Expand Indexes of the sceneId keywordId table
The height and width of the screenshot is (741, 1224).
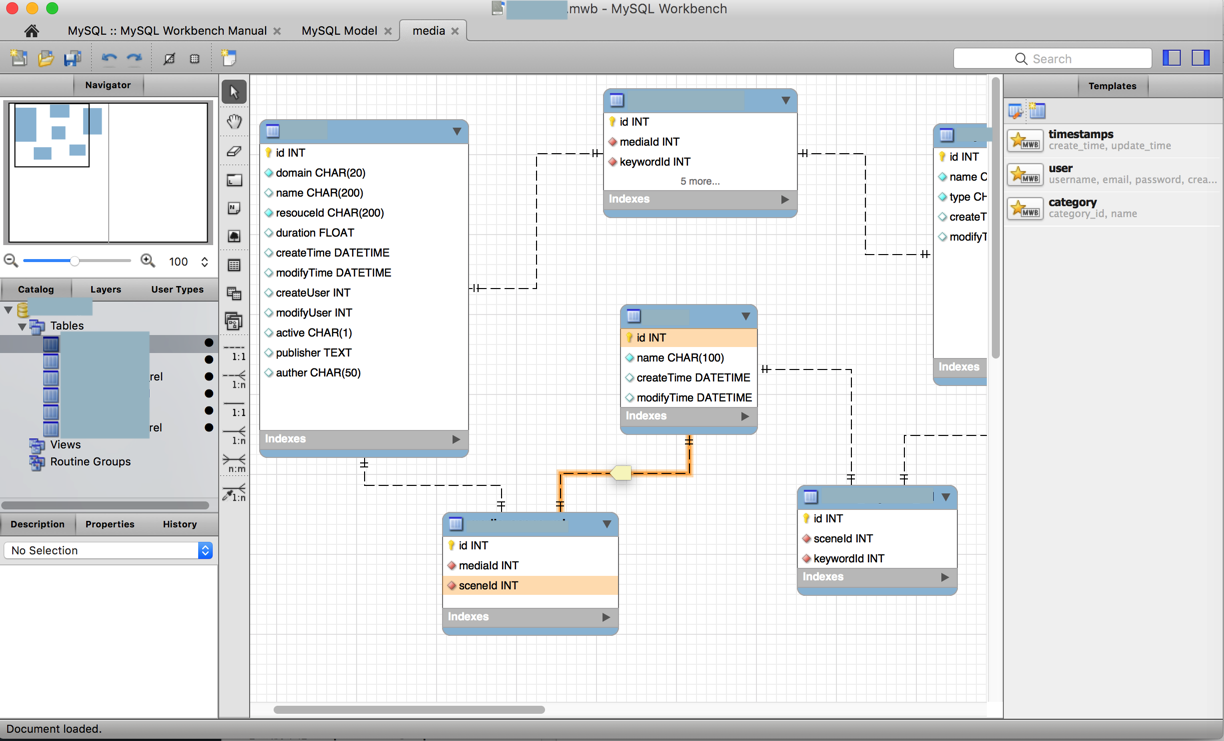click(945, 577)
